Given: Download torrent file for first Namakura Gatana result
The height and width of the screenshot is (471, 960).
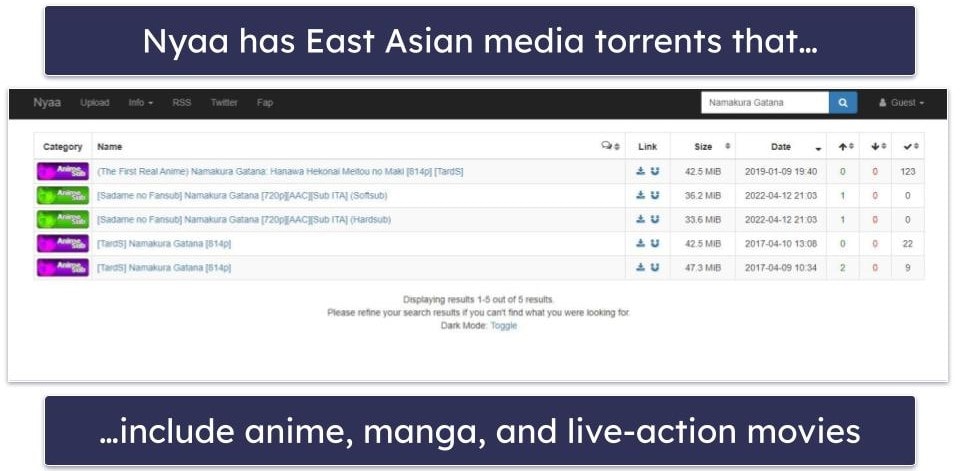Looking at the screenshot, I should tap(640, 171).
